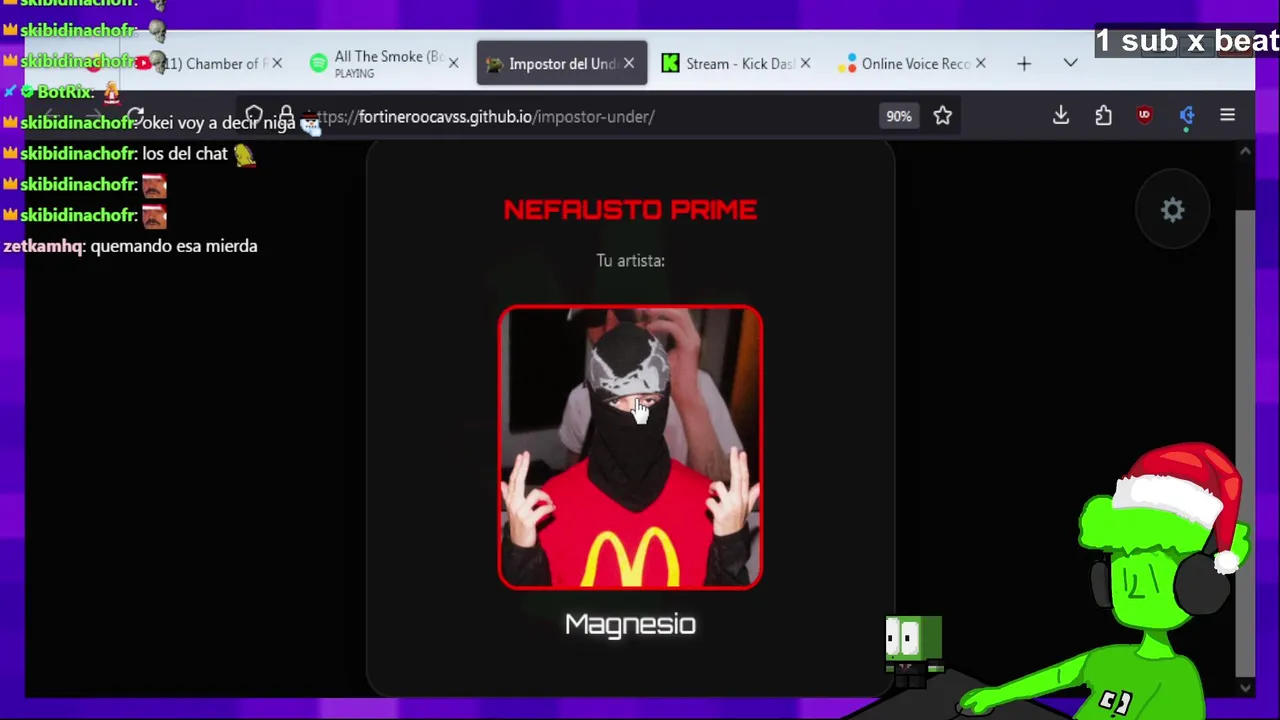
Task: Click the Spotify tab favicon
Action: pyautogui.click(x=318, y=64)
